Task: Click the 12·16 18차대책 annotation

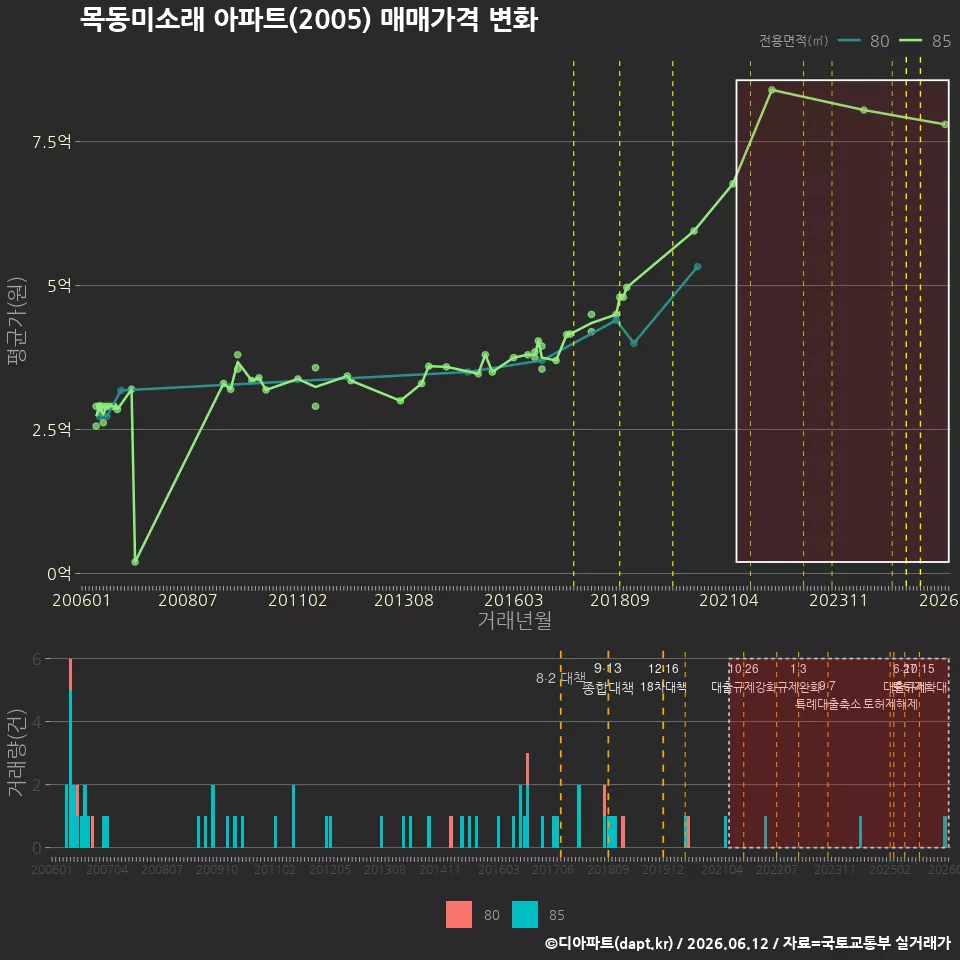Action: (x=663, y=678)
